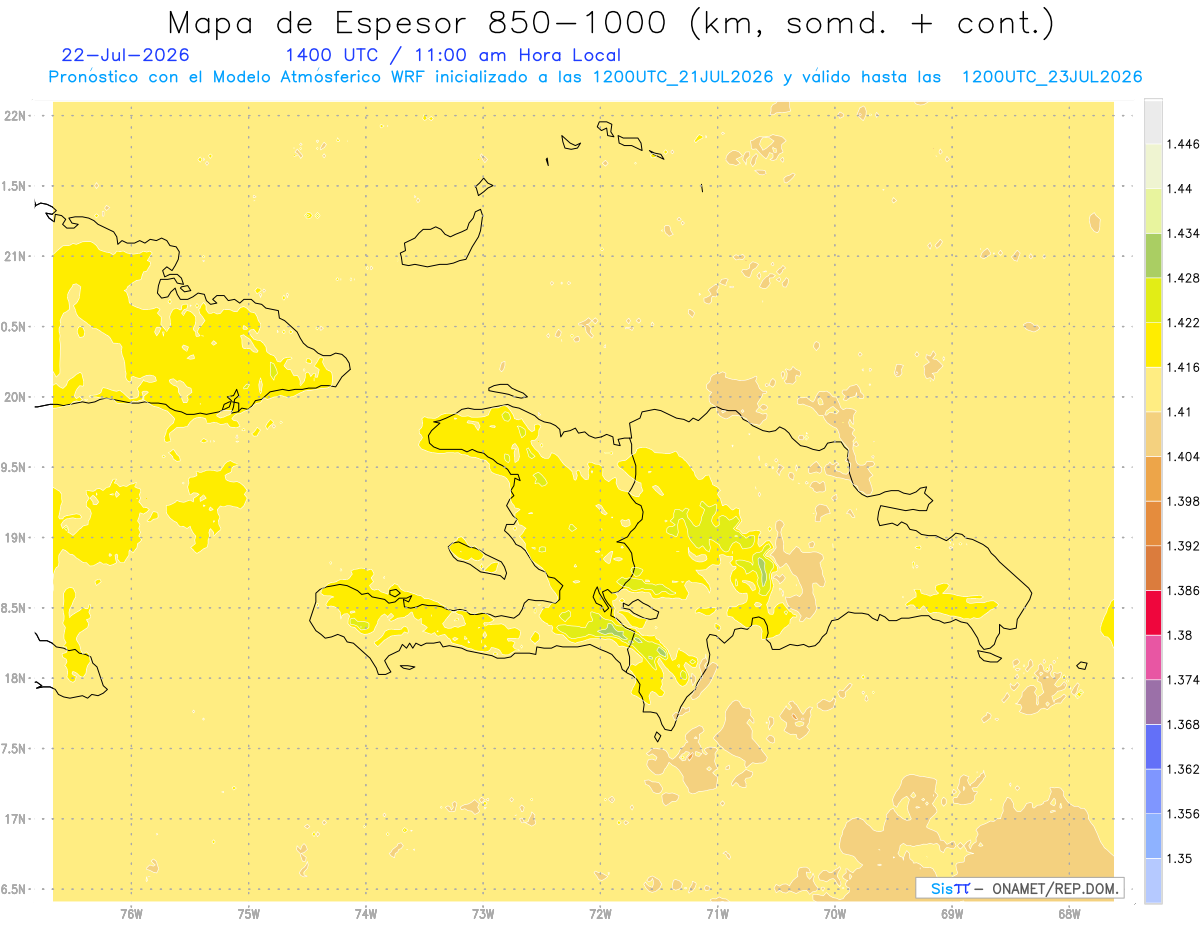Click legend value '1.422'
This screenshot has height=927, width=1200.
click(1184, 322)
